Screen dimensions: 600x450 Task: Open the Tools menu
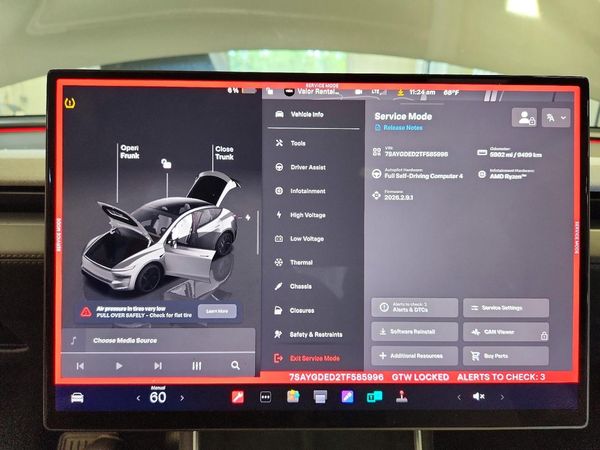(x=290, y=143)
